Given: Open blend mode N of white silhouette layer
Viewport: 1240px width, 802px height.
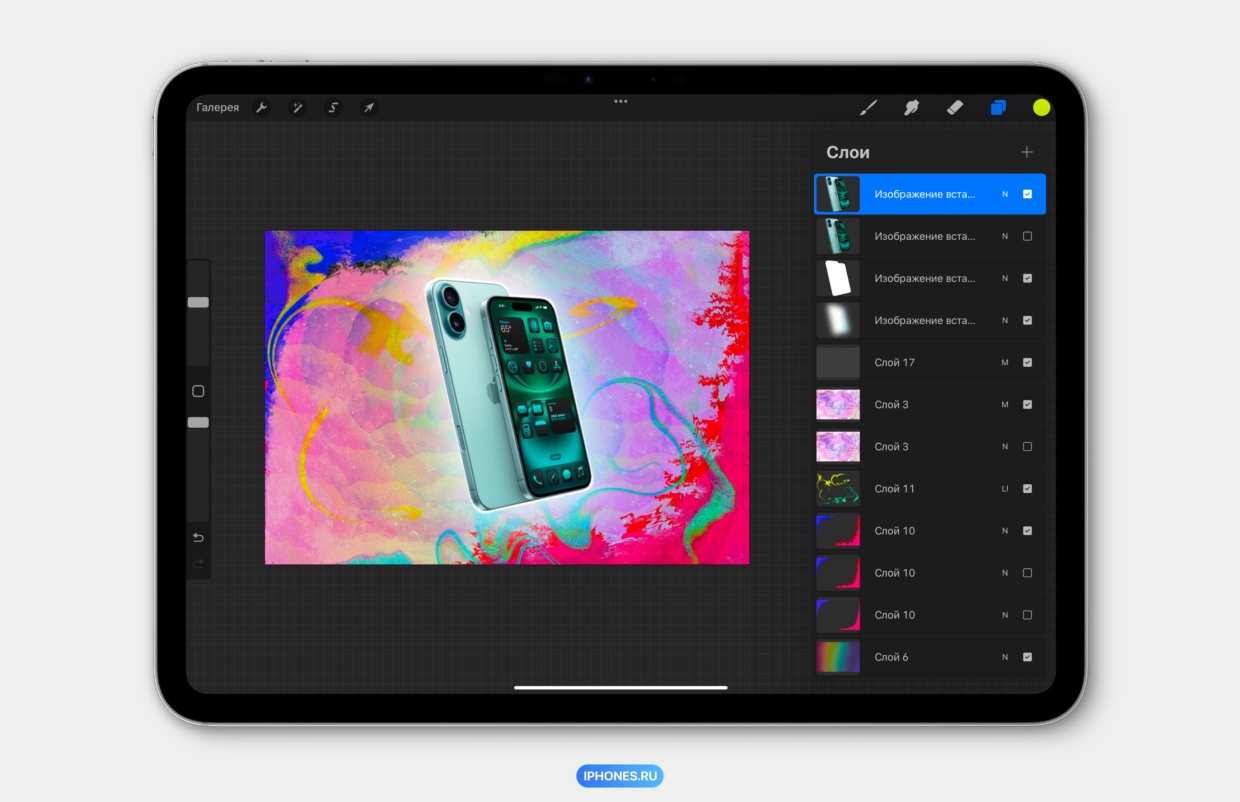Looking at the screenshot, I should click(x=1005, y=278).
